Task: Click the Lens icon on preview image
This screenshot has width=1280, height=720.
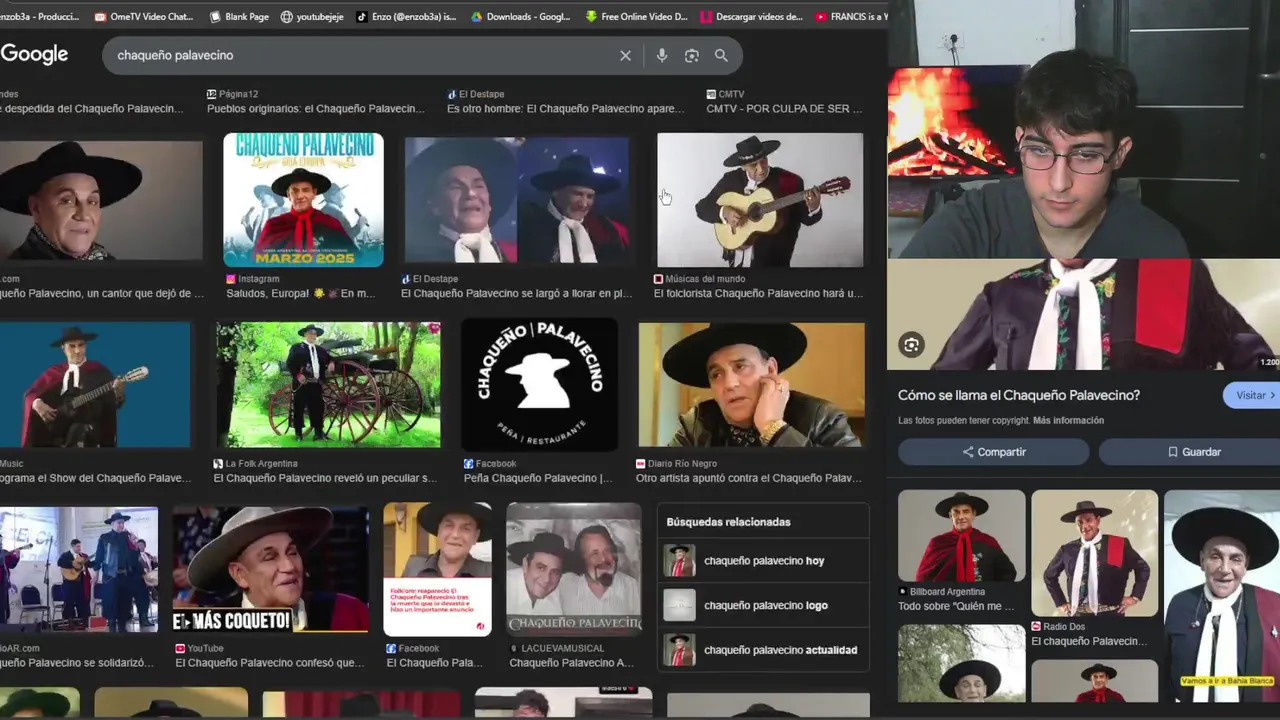Action: point(911,345)
